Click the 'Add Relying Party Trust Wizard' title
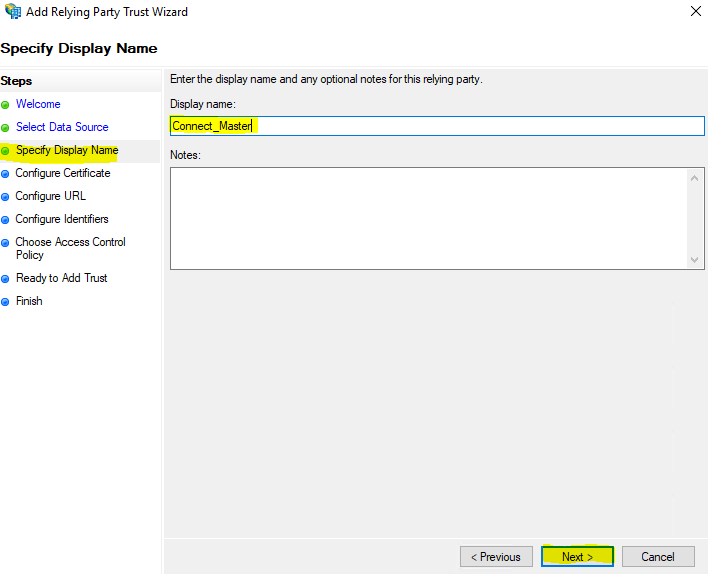This screenshot has width=708, height=574. click(x=107, y=12)
